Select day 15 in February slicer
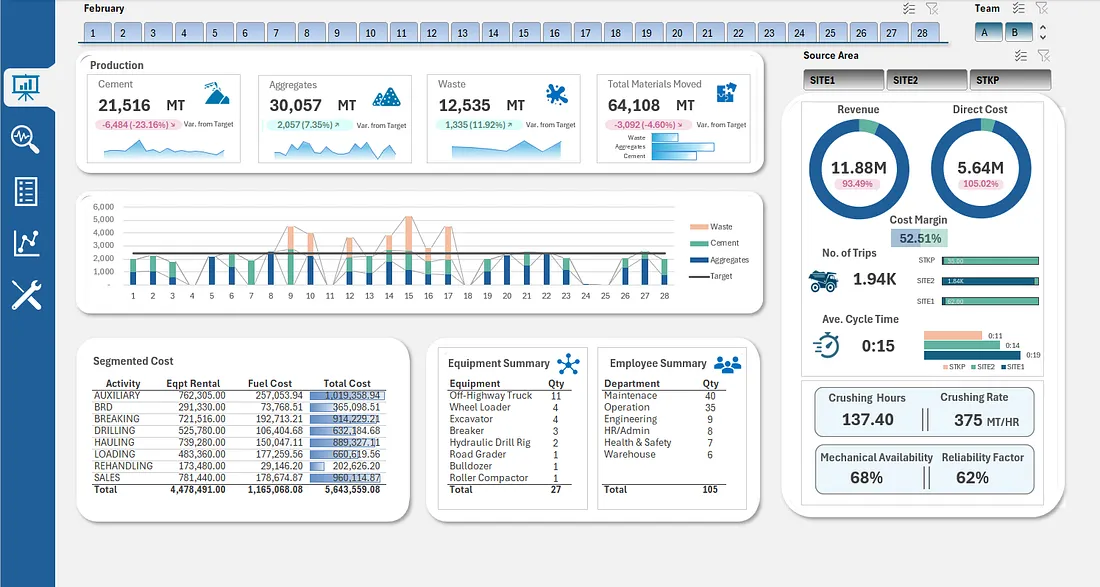Screen dimensions: 1100x587 524,33
